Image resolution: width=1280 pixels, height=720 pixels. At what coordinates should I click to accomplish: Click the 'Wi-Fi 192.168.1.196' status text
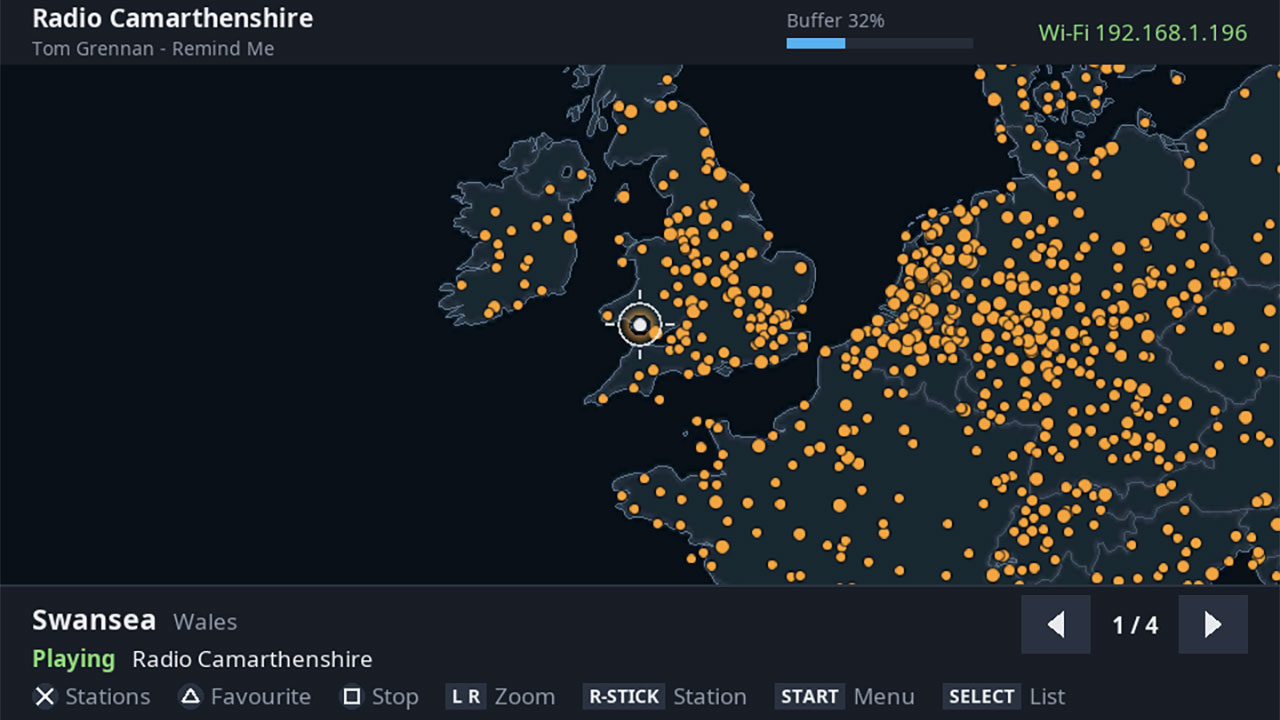point(1143,32)
